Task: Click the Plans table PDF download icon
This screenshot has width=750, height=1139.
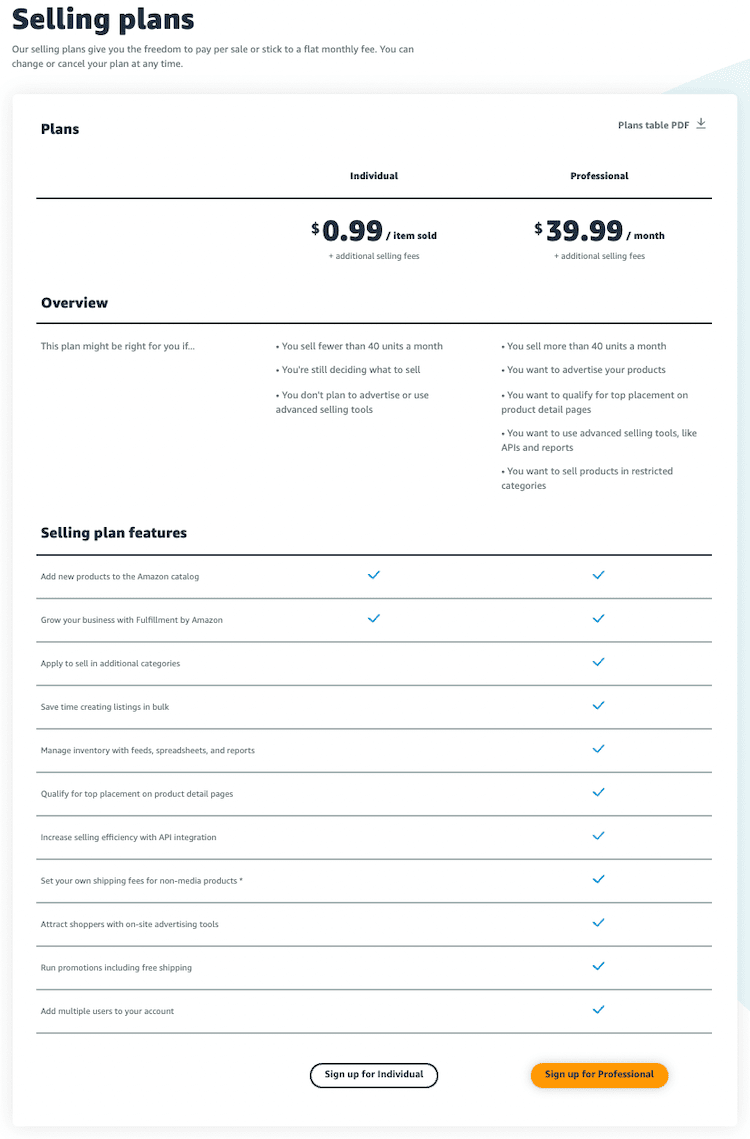Action: pyautogui.click(x=701, y=124)
